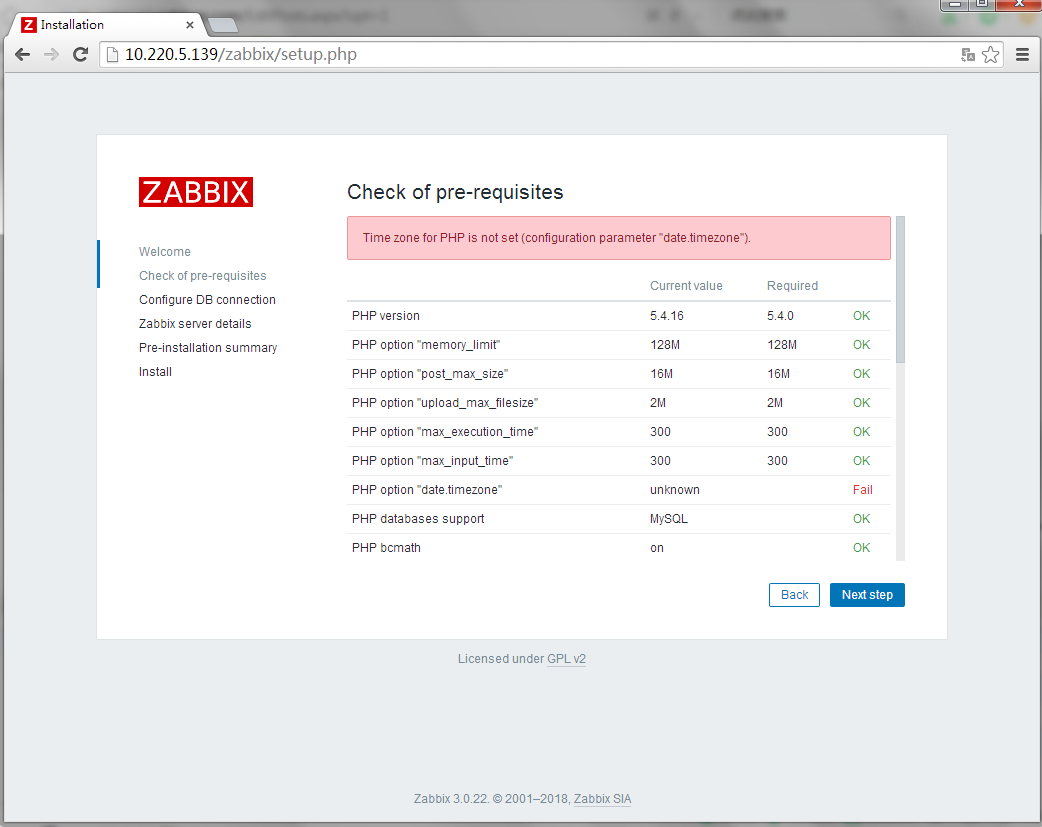Click the "on" value for PHP bcmath
Viewport: 1042px width, 827px height.
point(657,548)
